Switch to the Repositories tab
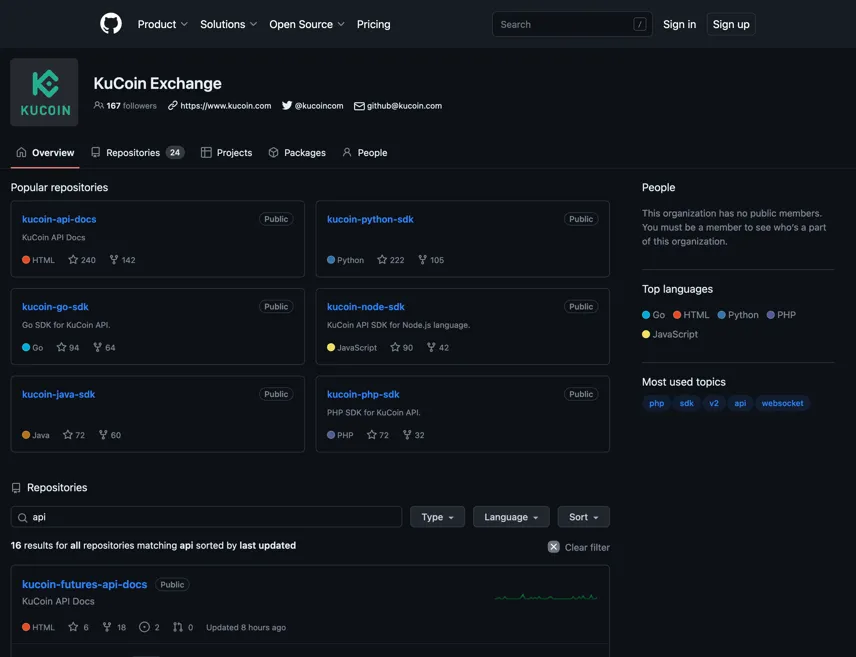 pyautogui.click(x=138, y=153)
